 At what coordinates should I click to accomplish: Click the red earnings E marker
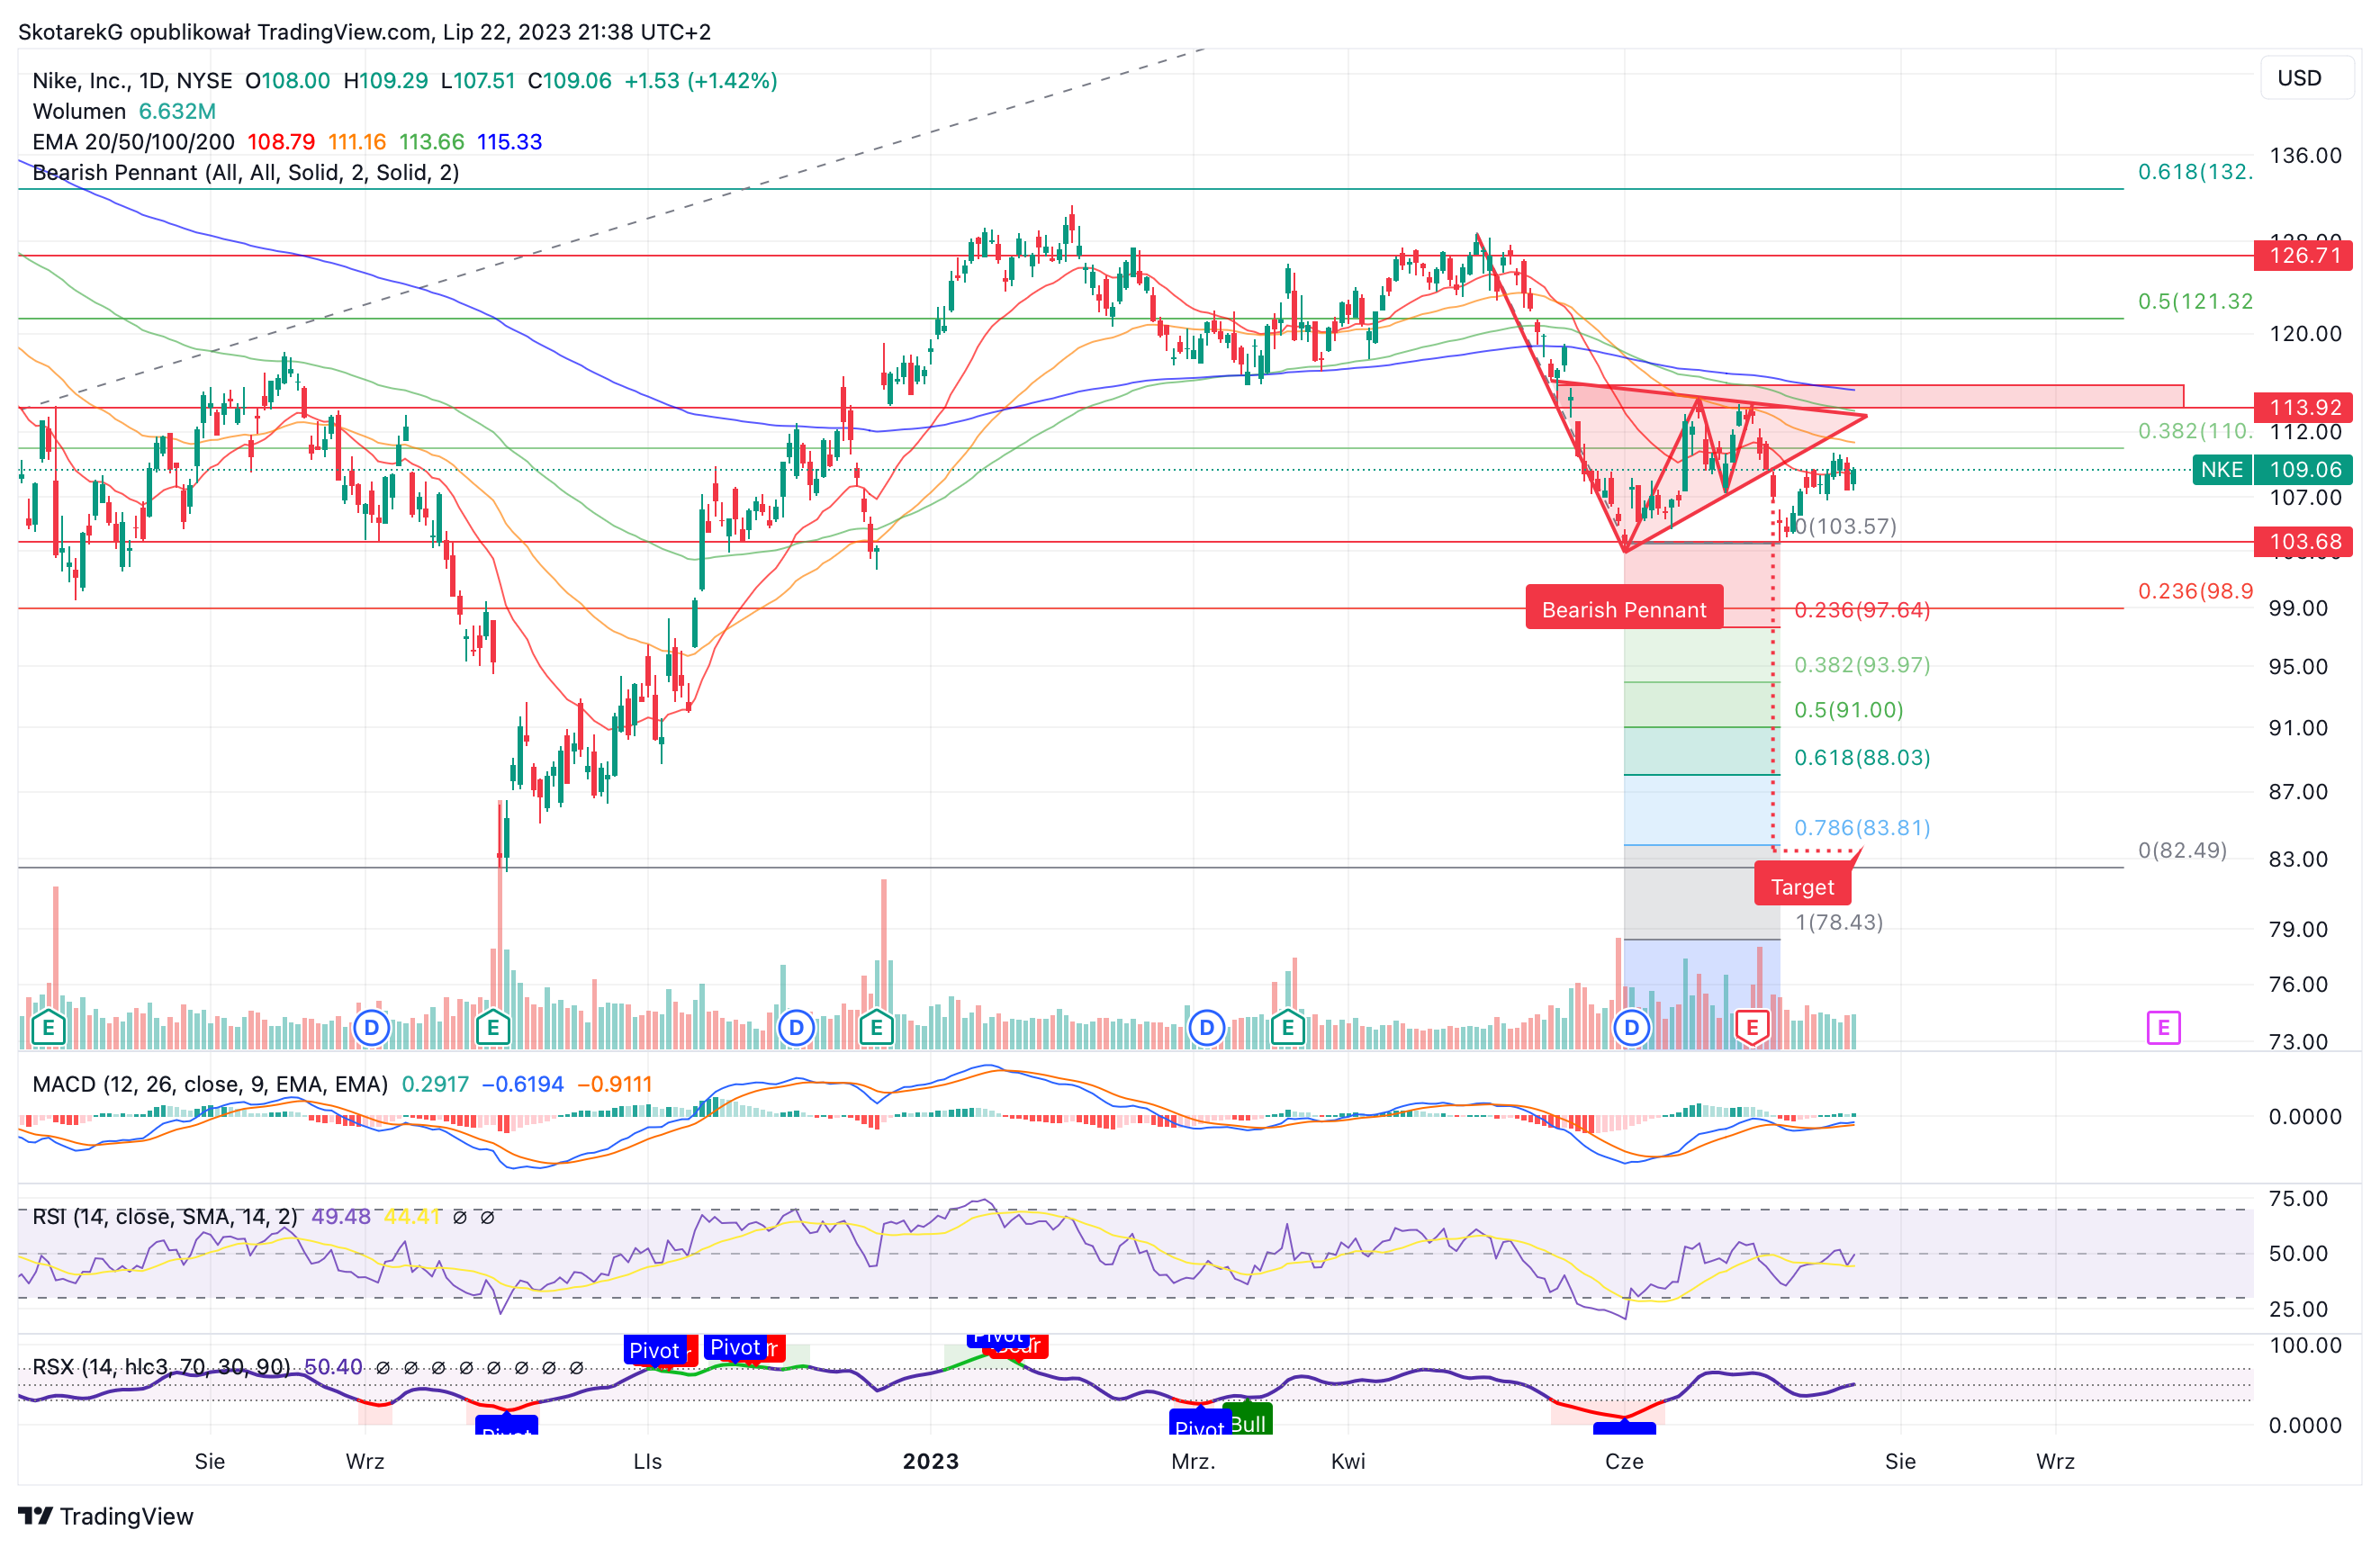[x=1752, y=1027]
